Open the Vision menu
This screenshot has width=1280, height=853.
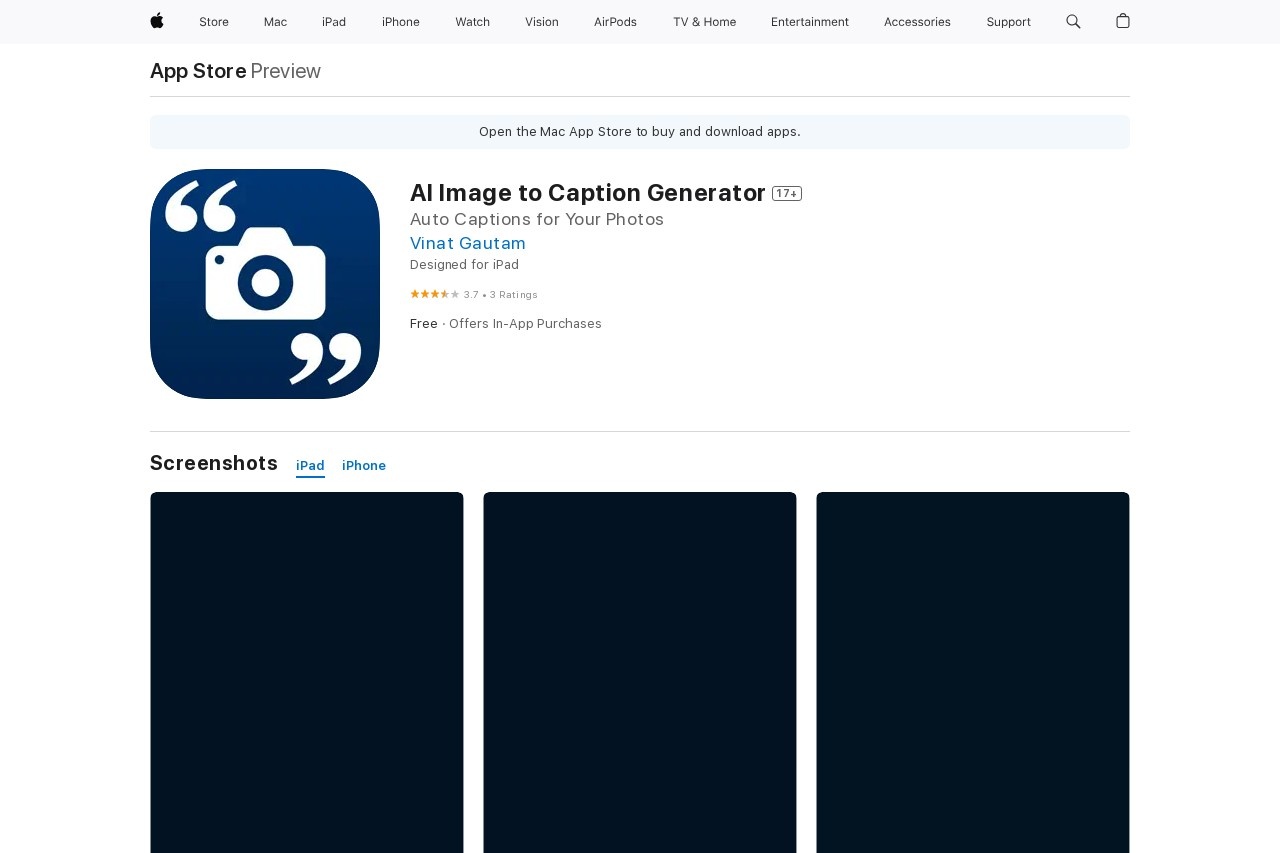click(x=542, y=22)
